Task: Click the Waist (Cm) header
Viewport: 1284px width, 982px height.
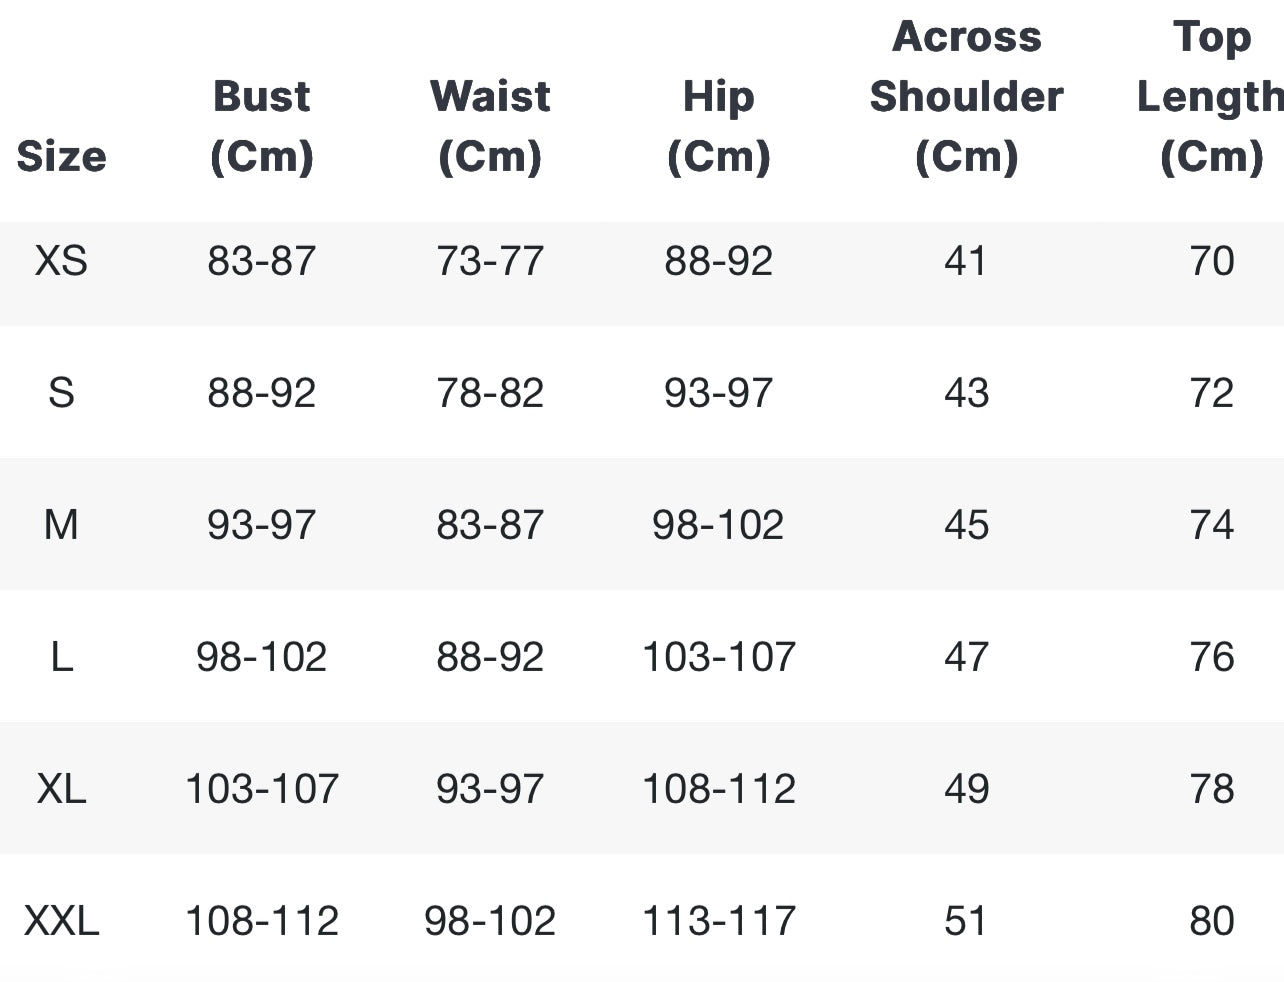Action: pos(490,126)
